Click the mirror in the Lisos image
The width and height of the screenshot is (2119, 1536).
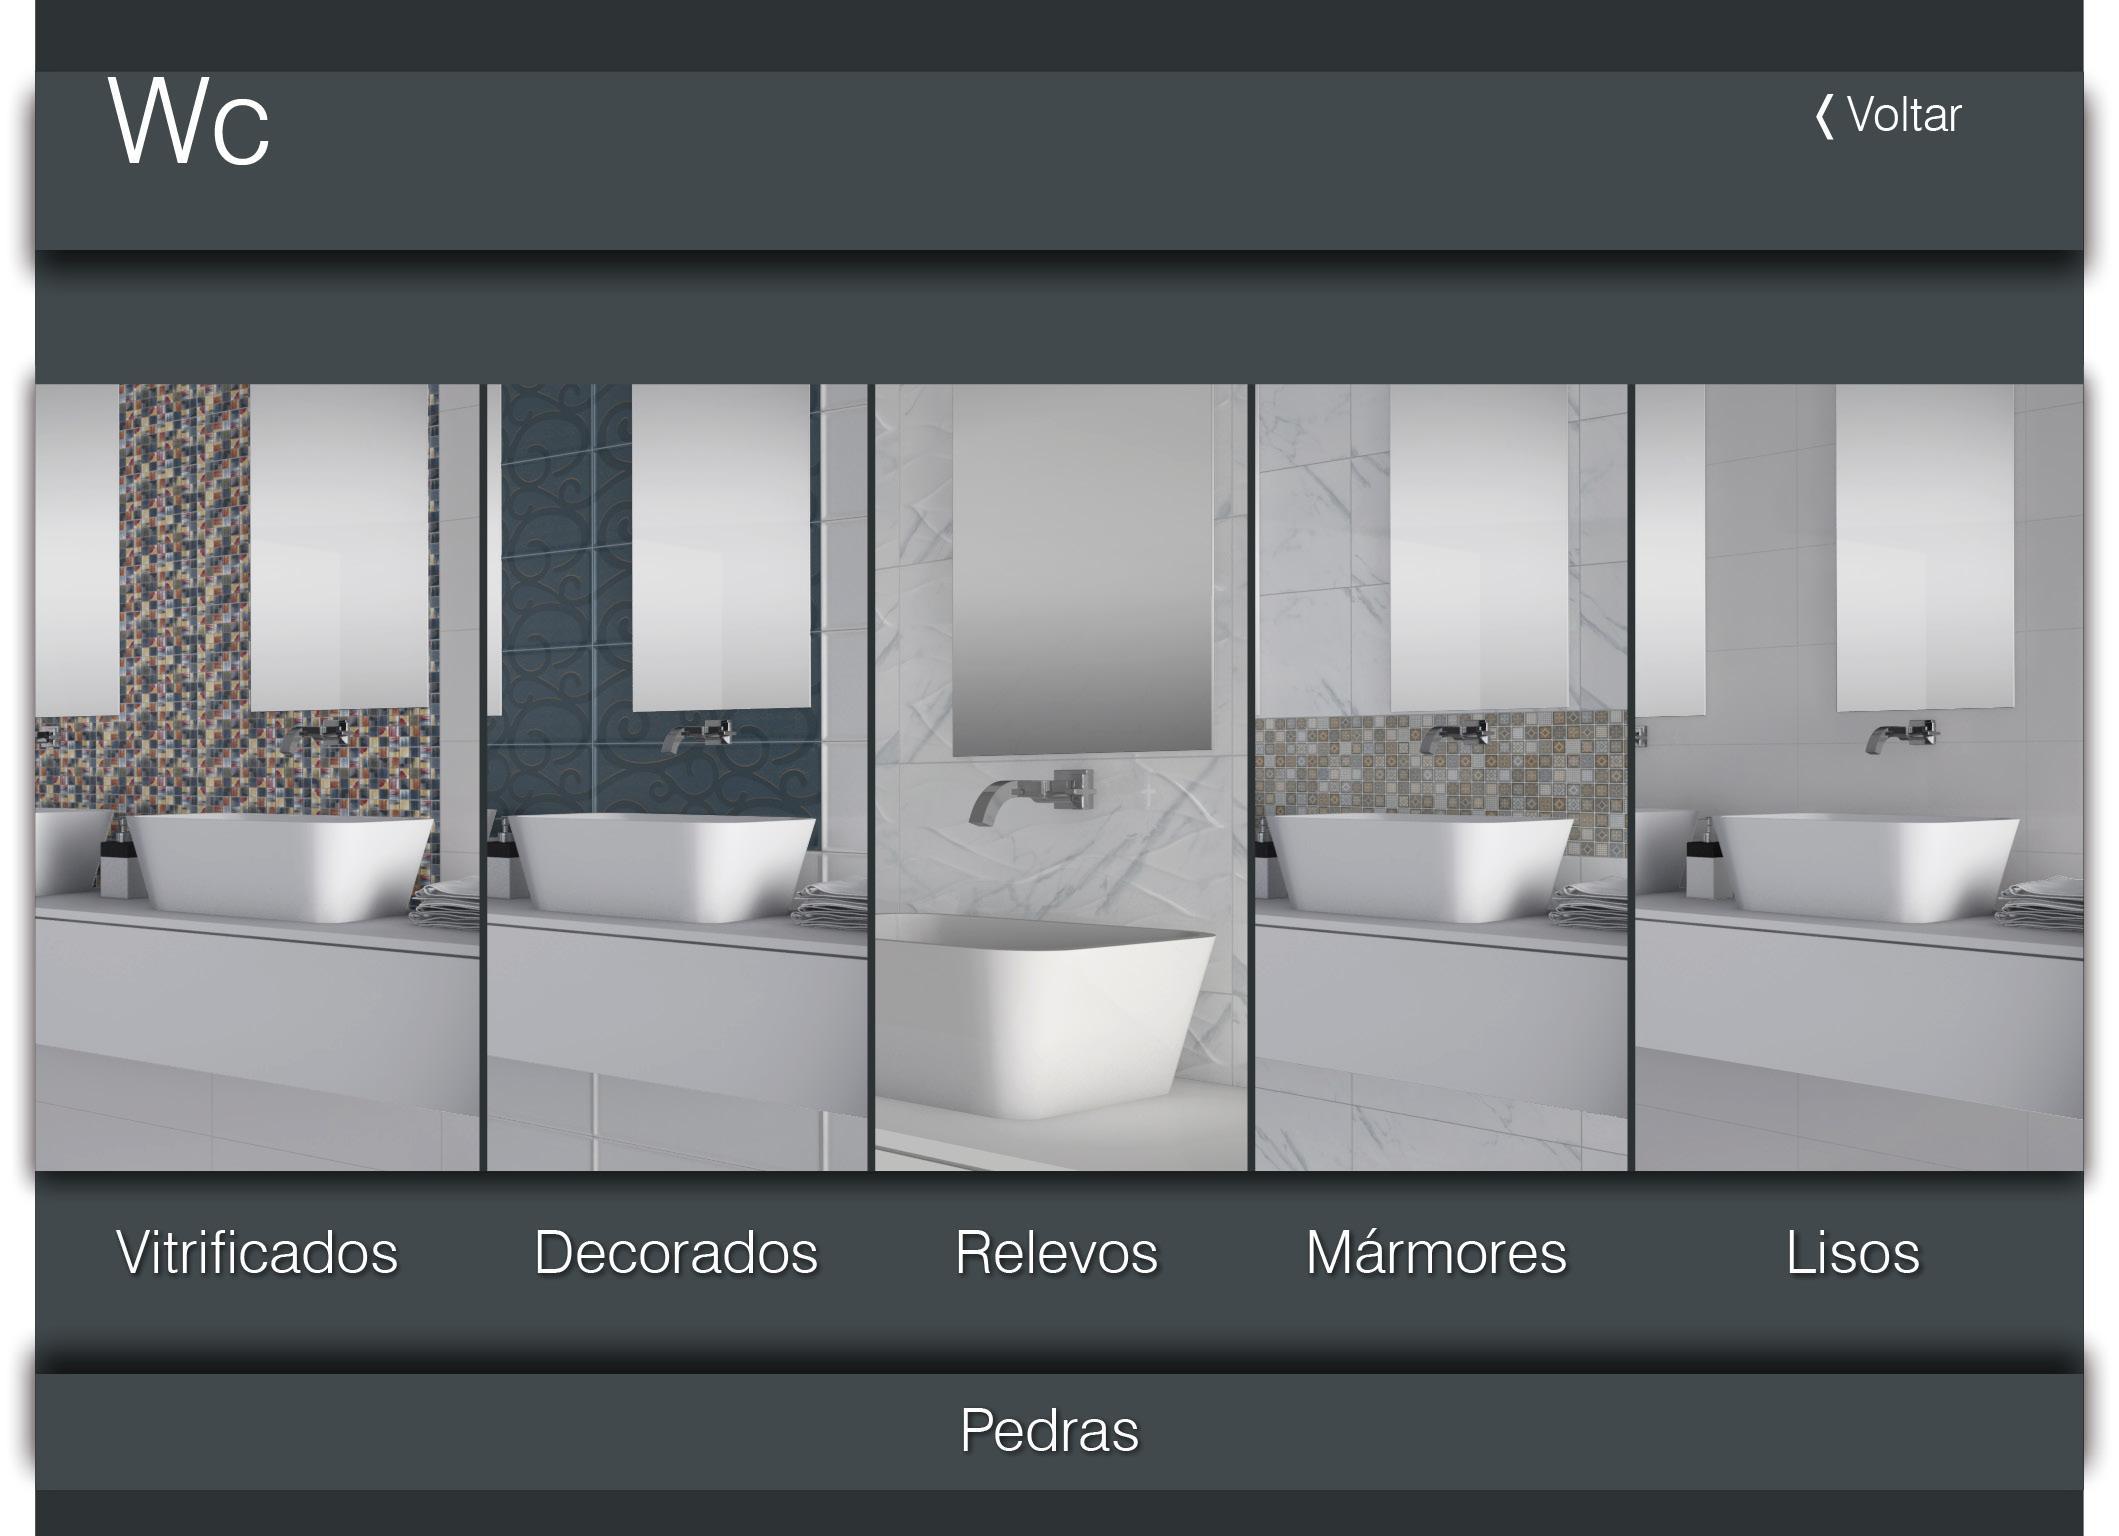click(x=1924, y=548)
